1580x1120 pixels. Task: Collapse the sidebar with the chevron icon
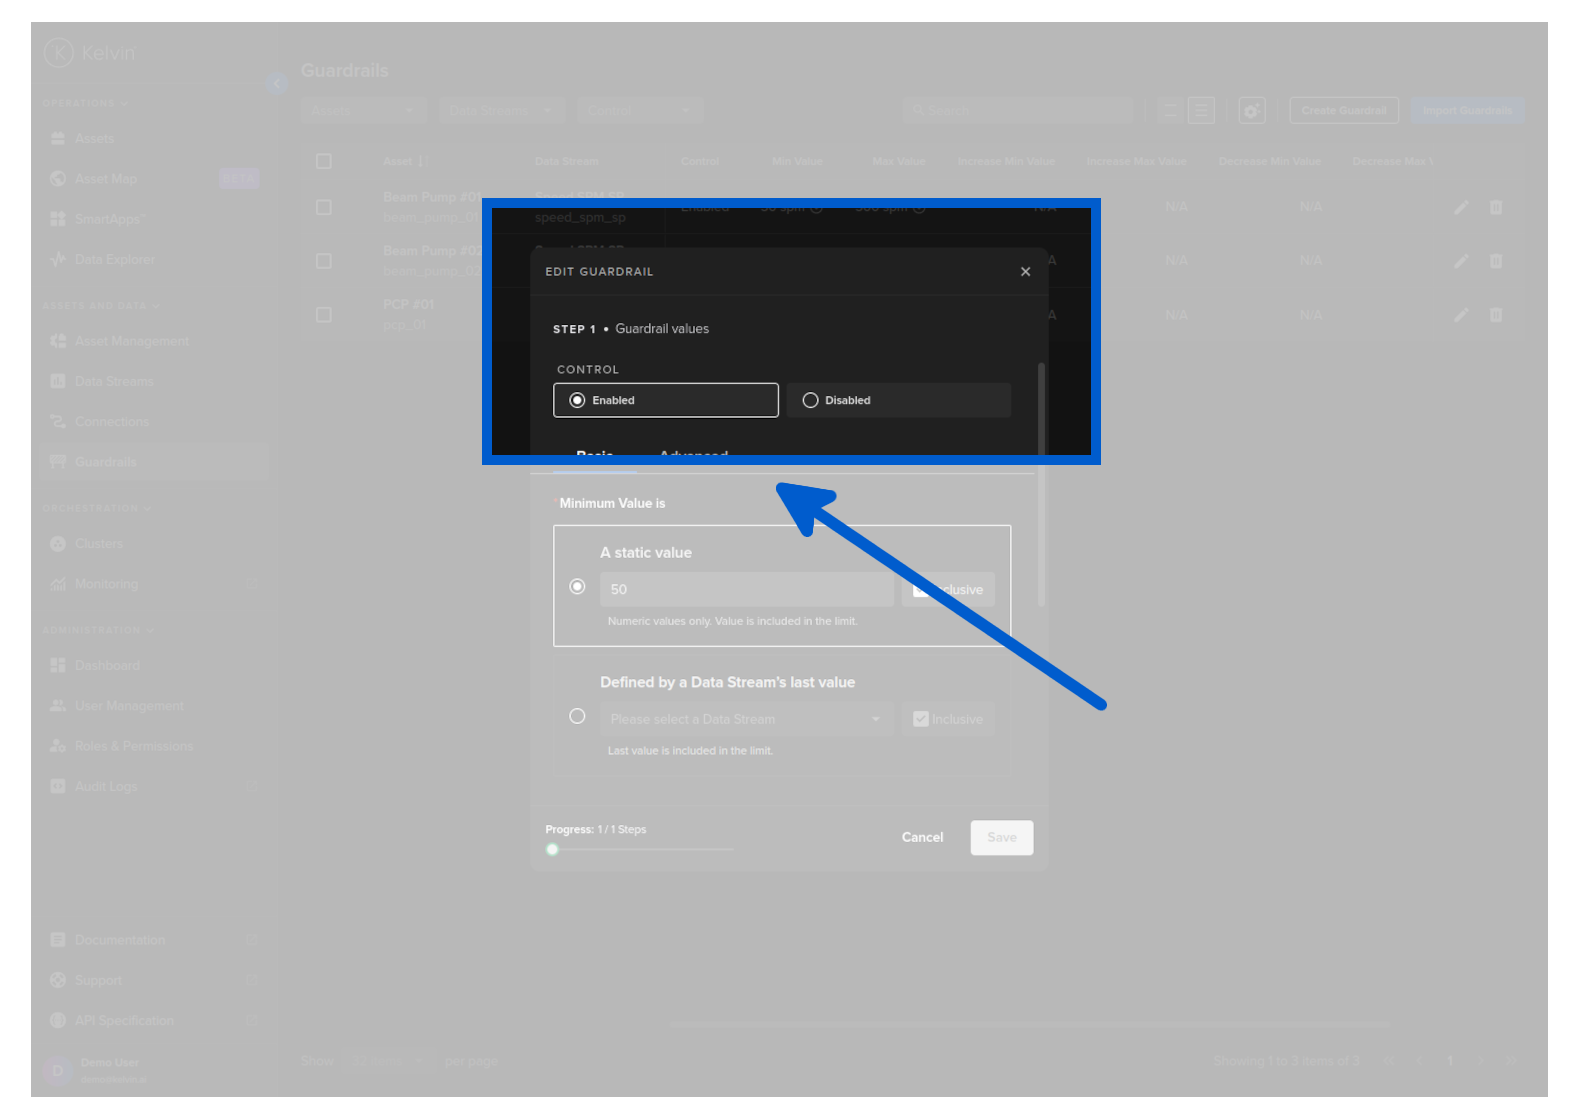pyautogui.click(x=277, y=84)
